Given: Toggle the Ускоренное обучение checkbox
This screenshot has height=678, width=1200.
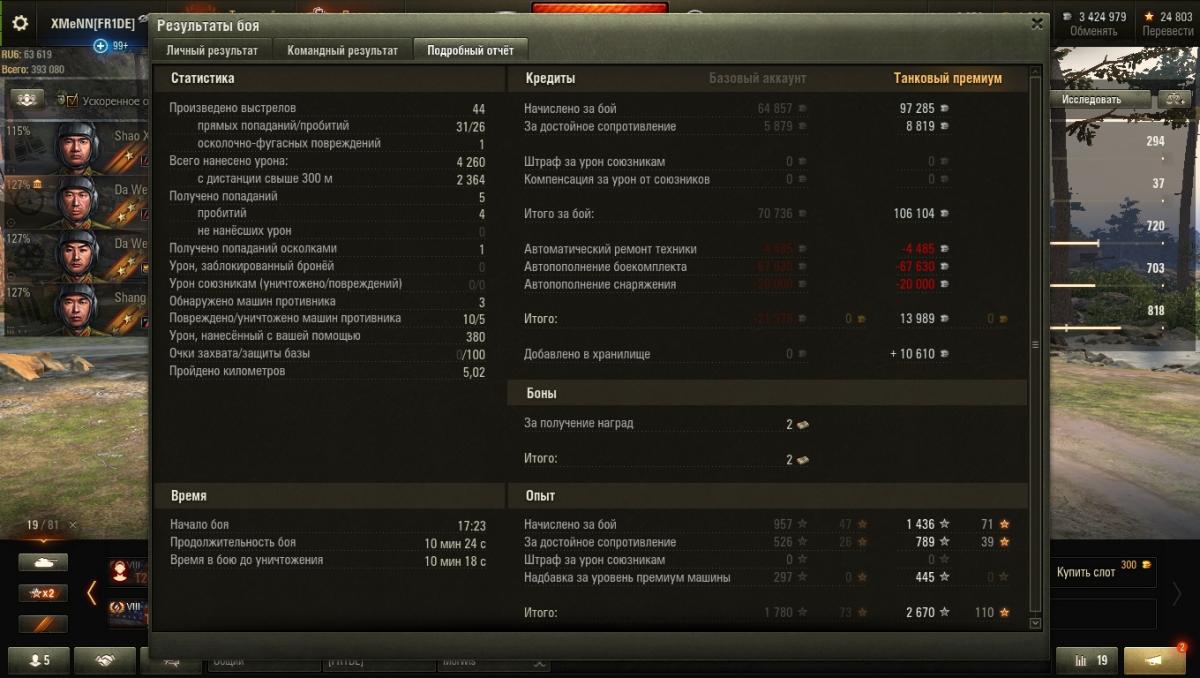Looking at the screenshot, I should click(73, 100).
